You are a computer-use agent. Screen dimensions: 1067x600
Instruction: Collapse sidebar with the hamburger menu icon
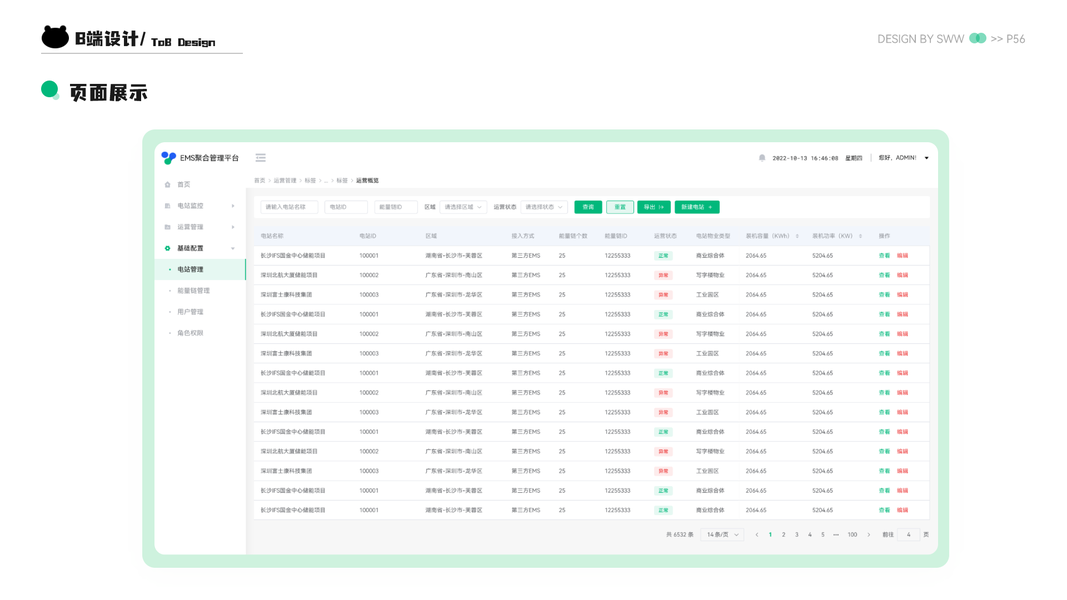tap(261, 158)
